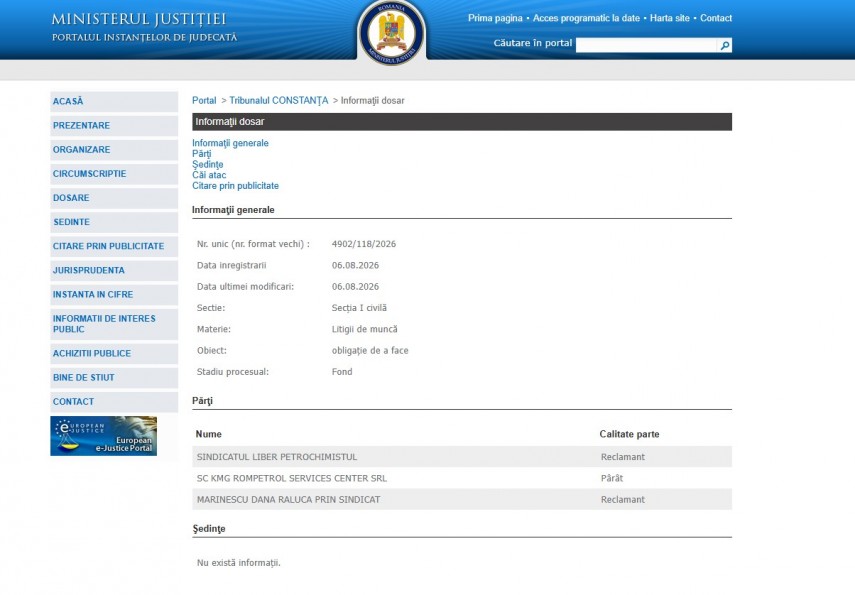Open the Prima pagina header link

tap(495, 18)
